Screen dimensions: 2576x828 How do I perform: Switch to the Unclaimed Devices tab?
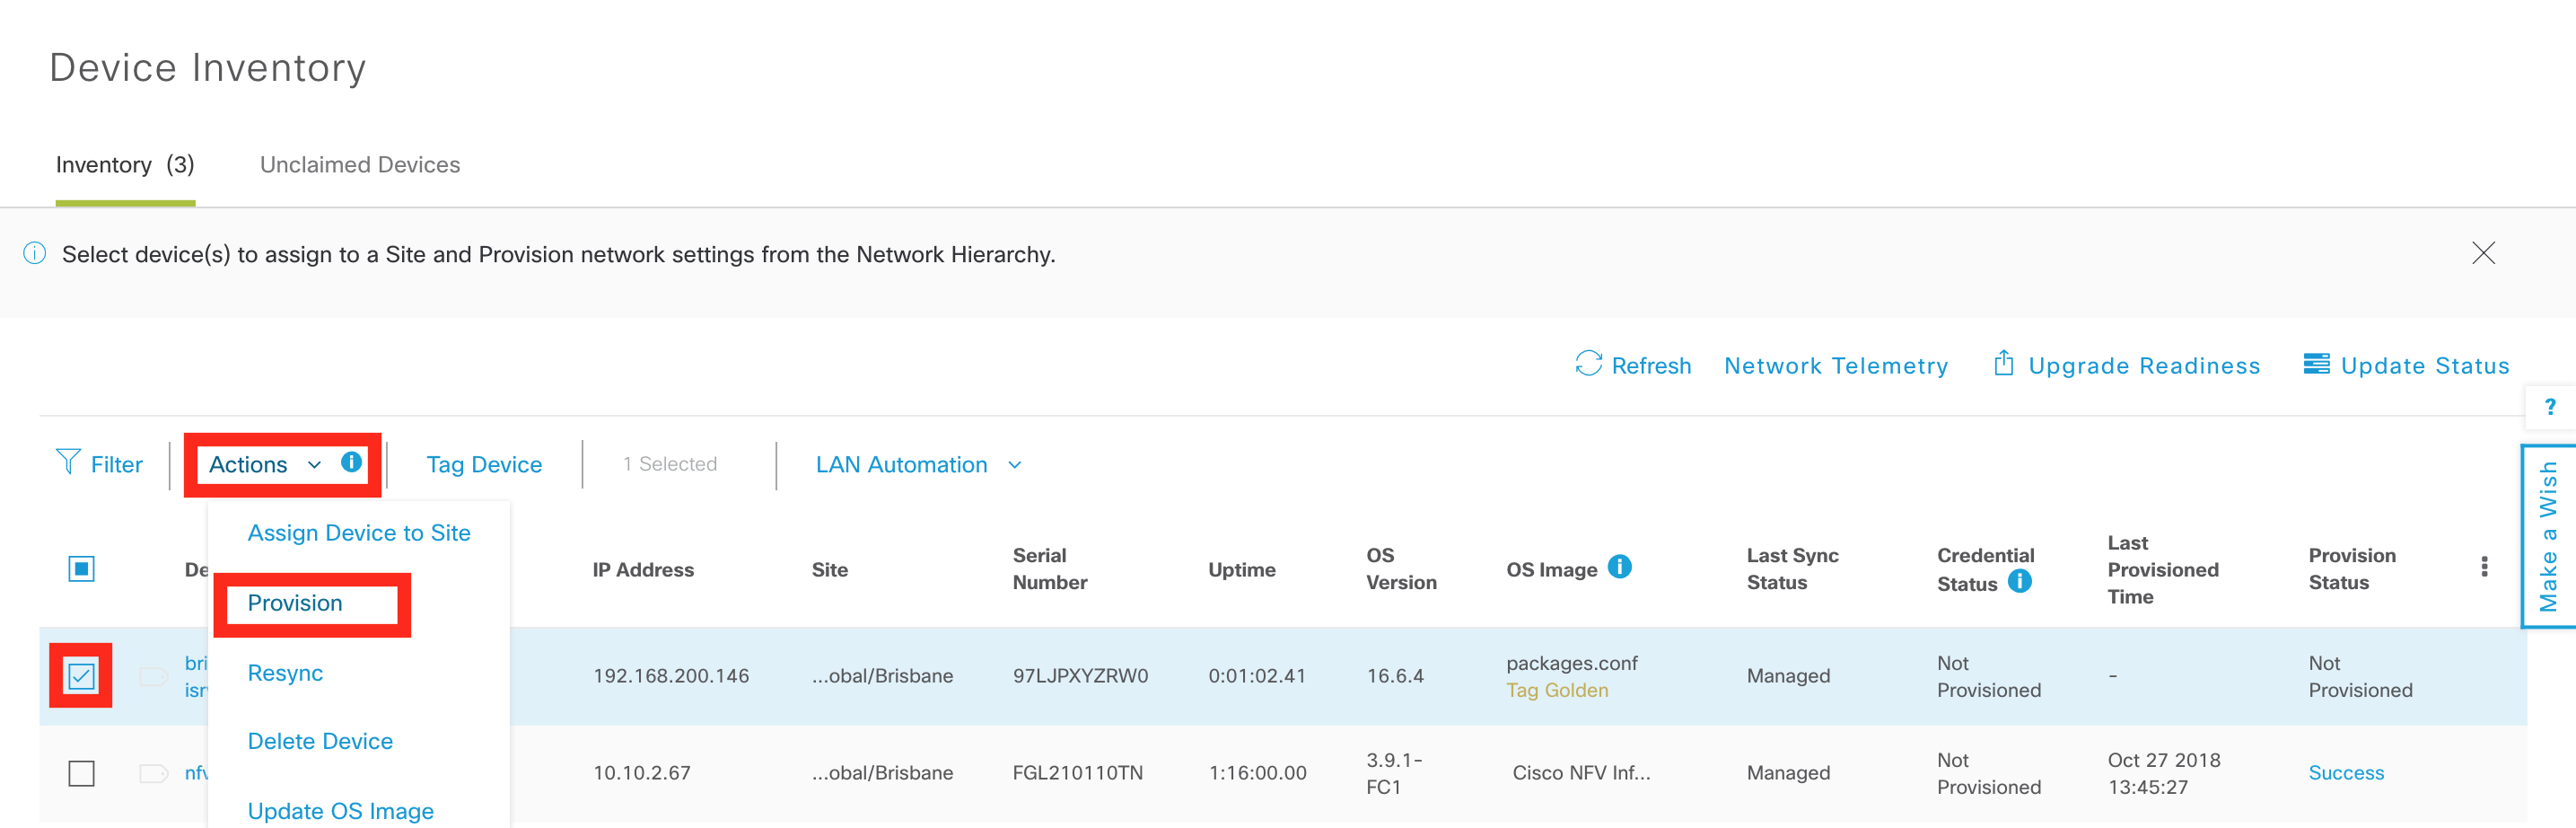coord(360,165)
